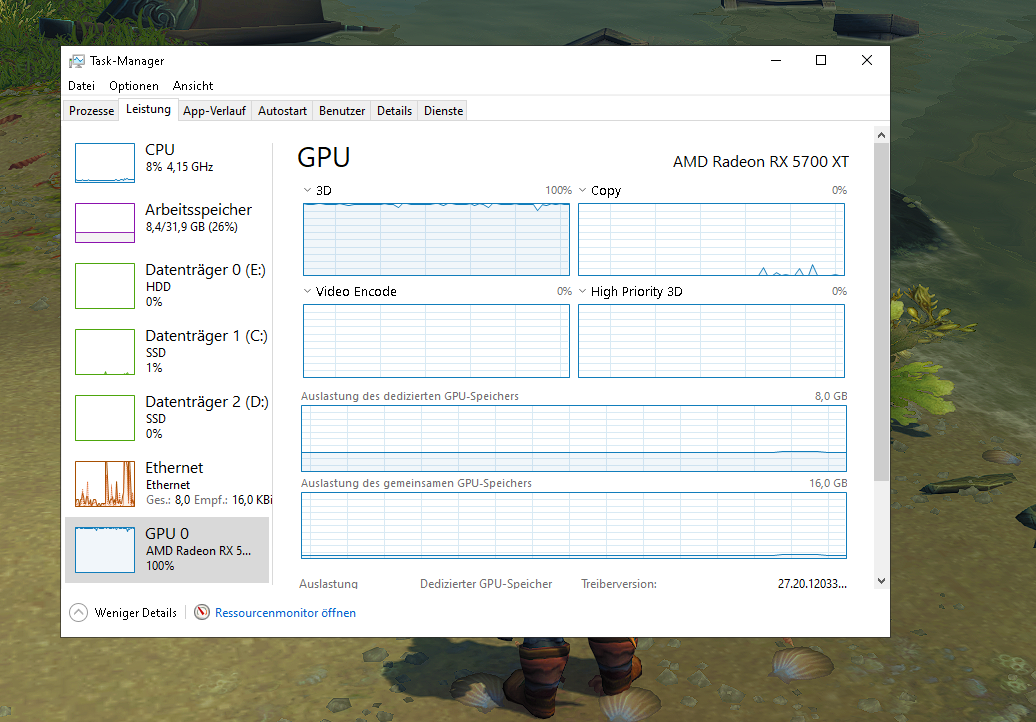
Task: Switch to the Autostart tab
Action: [x=282, y=111]
